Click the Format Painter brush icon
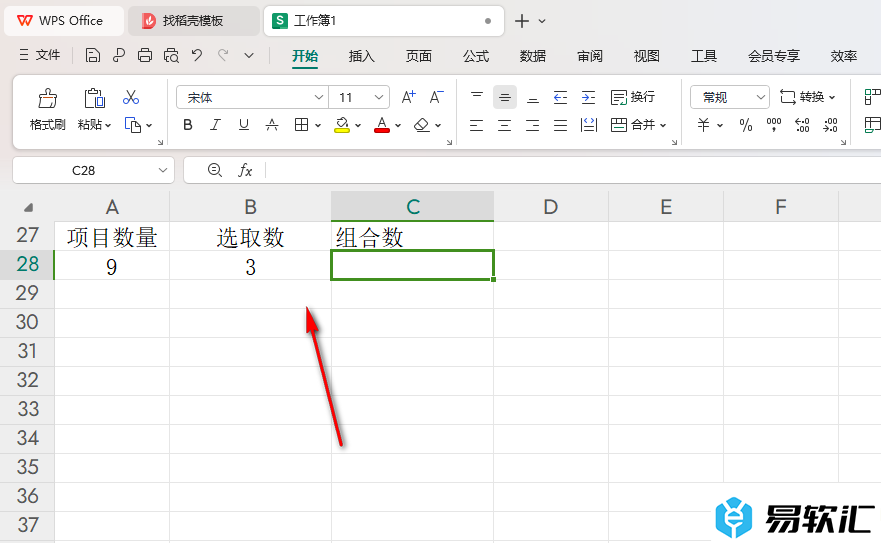The image size is (881, 543). pyautogui.click(x=48, y=98)
